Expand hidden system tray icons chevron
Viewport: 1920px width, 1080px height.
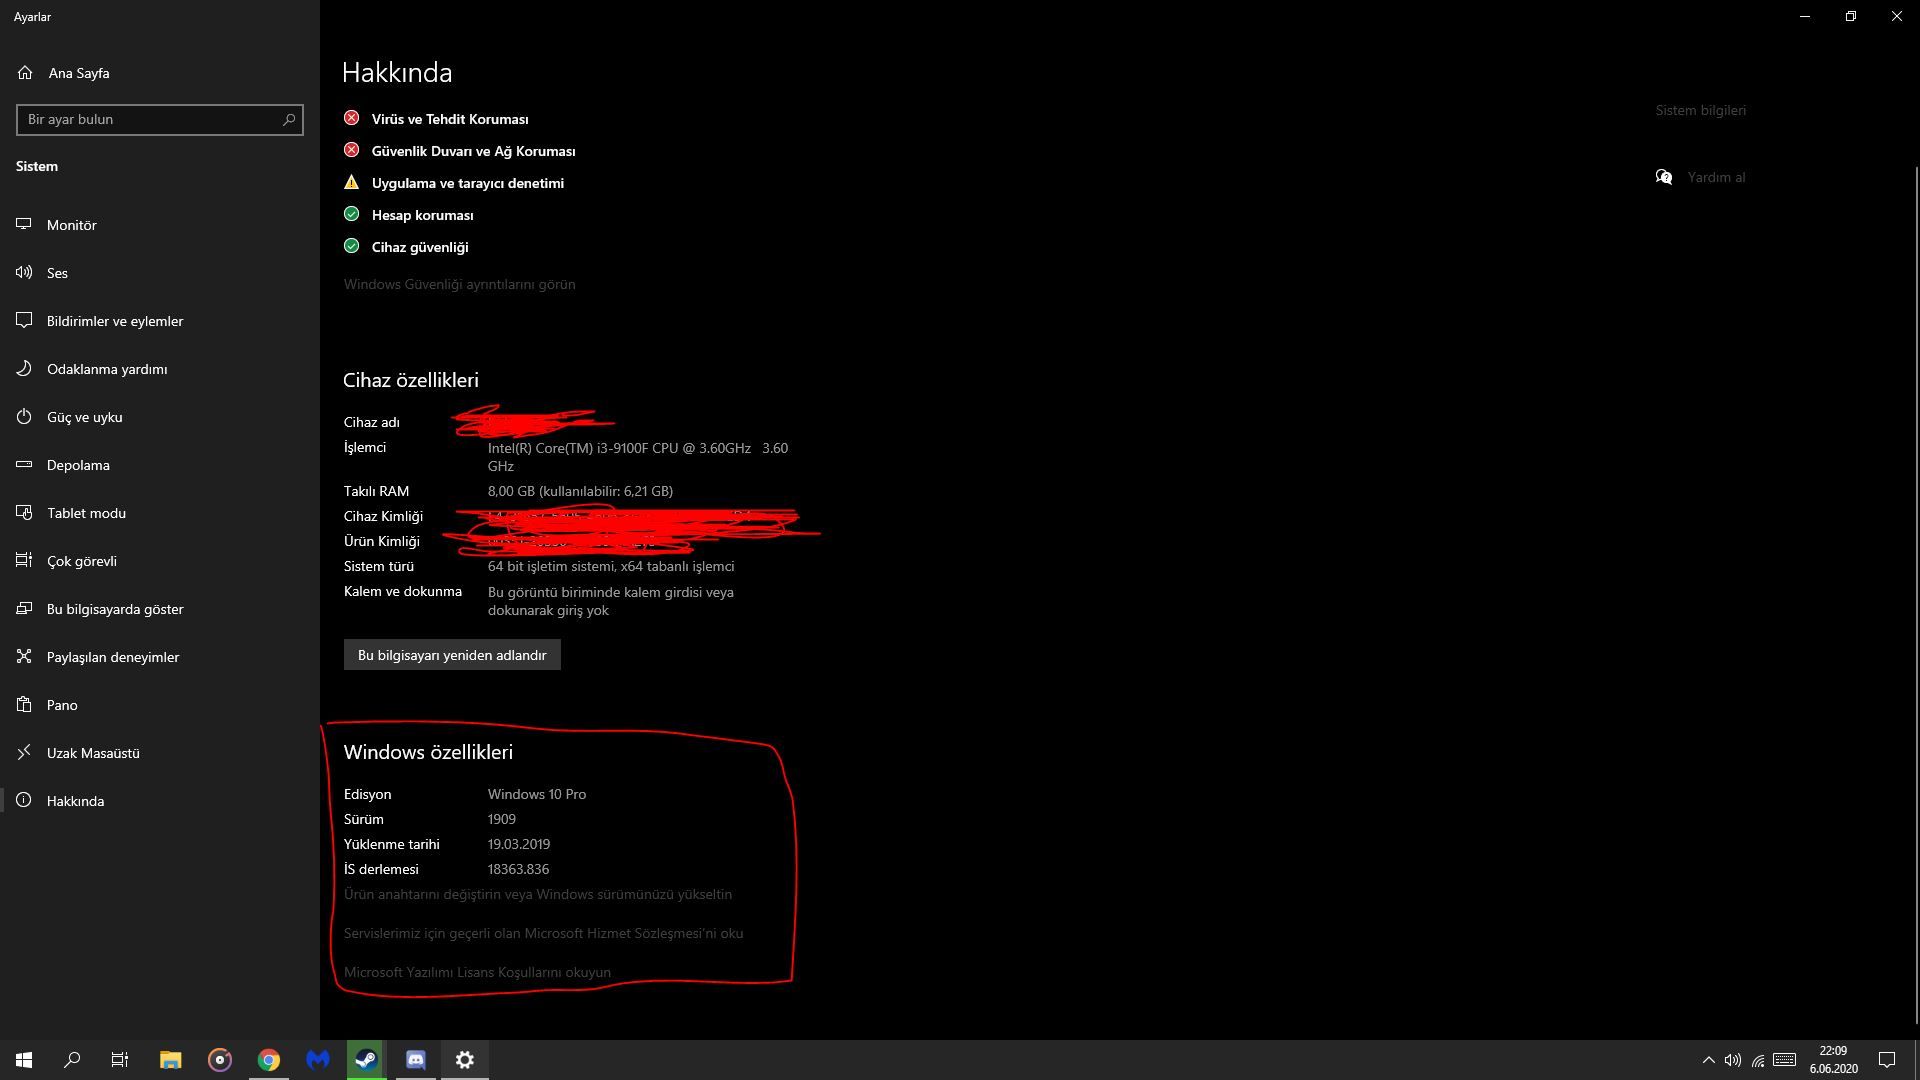(1708, 1060)
